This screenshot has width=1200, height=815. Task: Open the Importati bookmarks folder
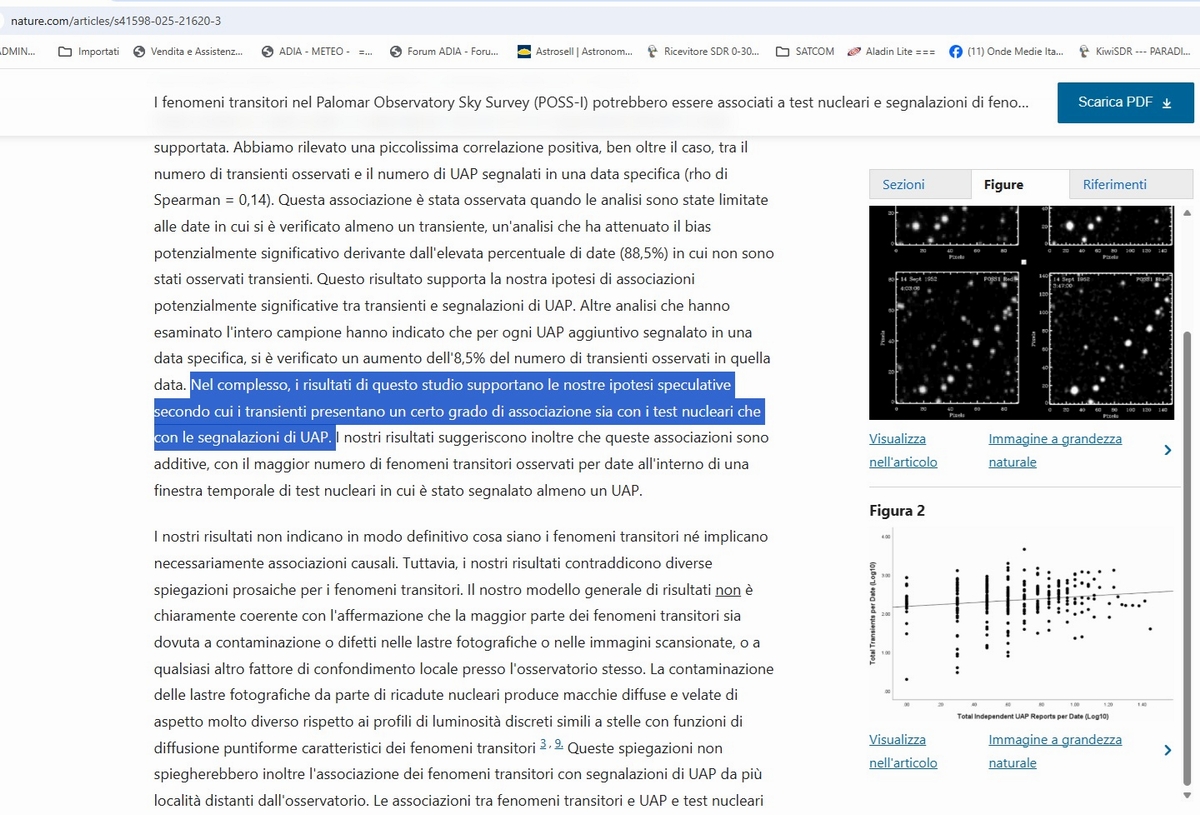89,51
